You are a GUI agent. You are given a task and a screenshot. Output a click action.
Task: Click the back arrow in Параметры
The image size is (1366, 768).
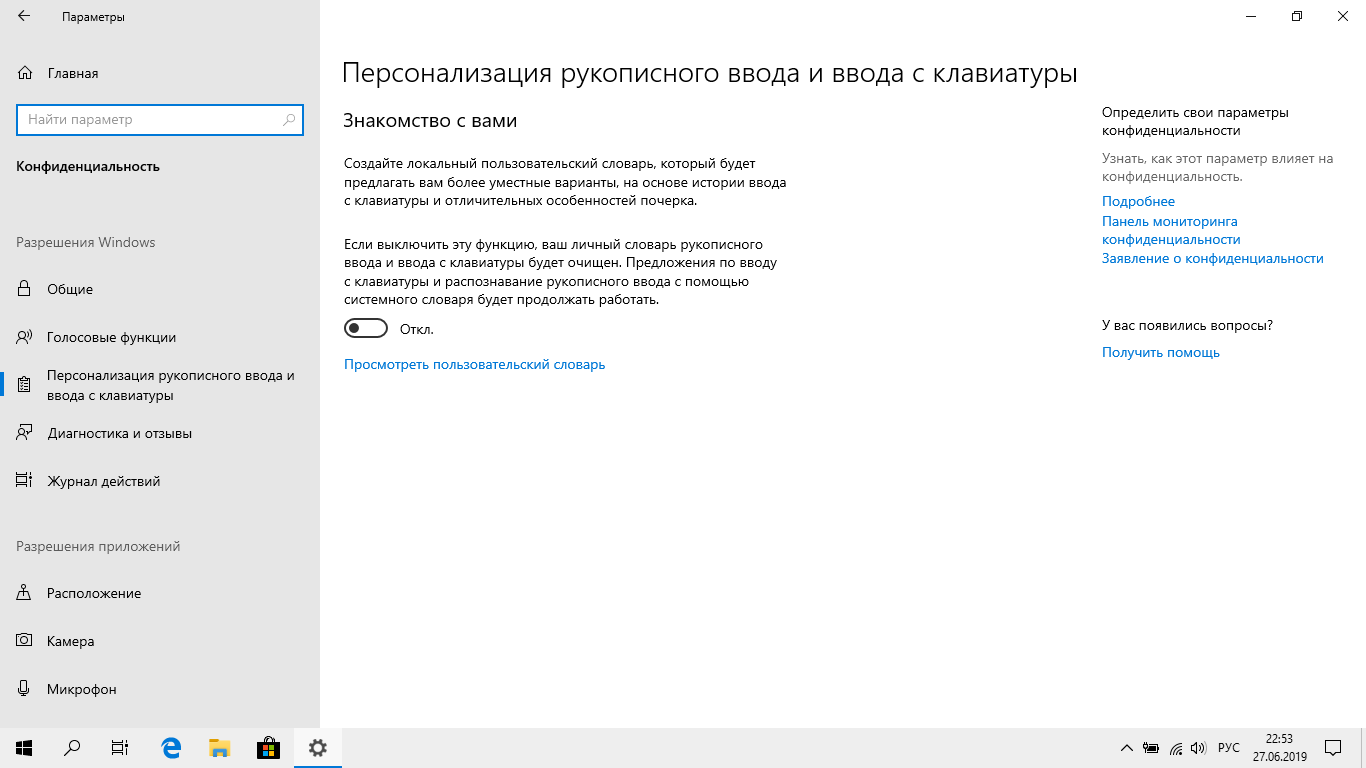[x=24, y=17]
